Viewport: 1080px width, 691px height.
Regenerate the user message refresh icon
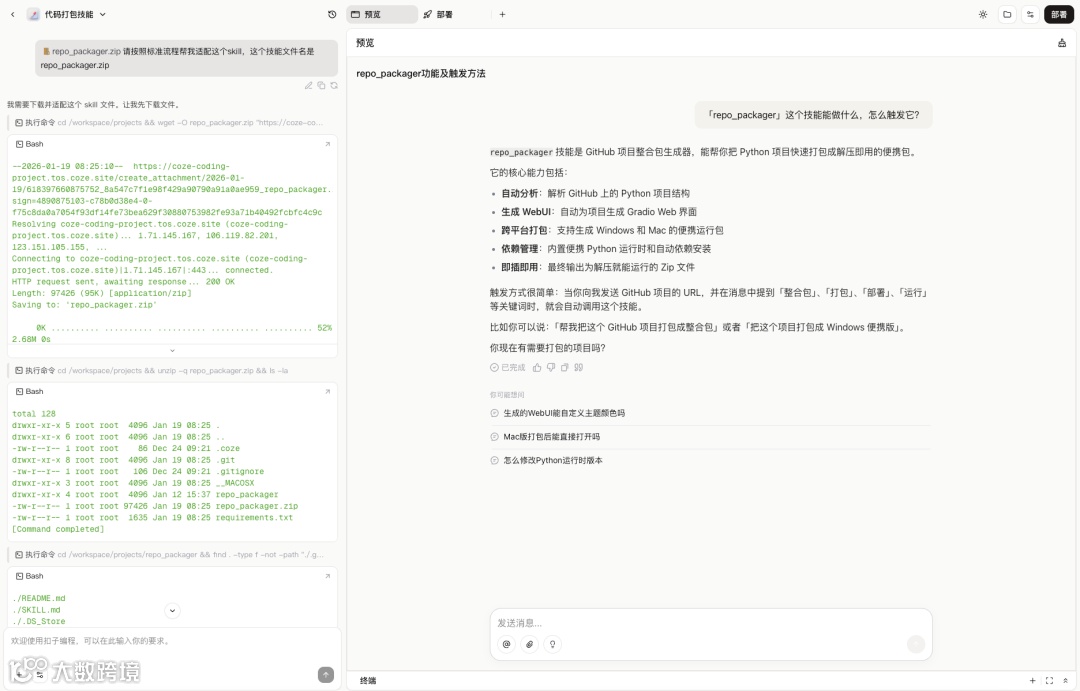coord(334,85)
